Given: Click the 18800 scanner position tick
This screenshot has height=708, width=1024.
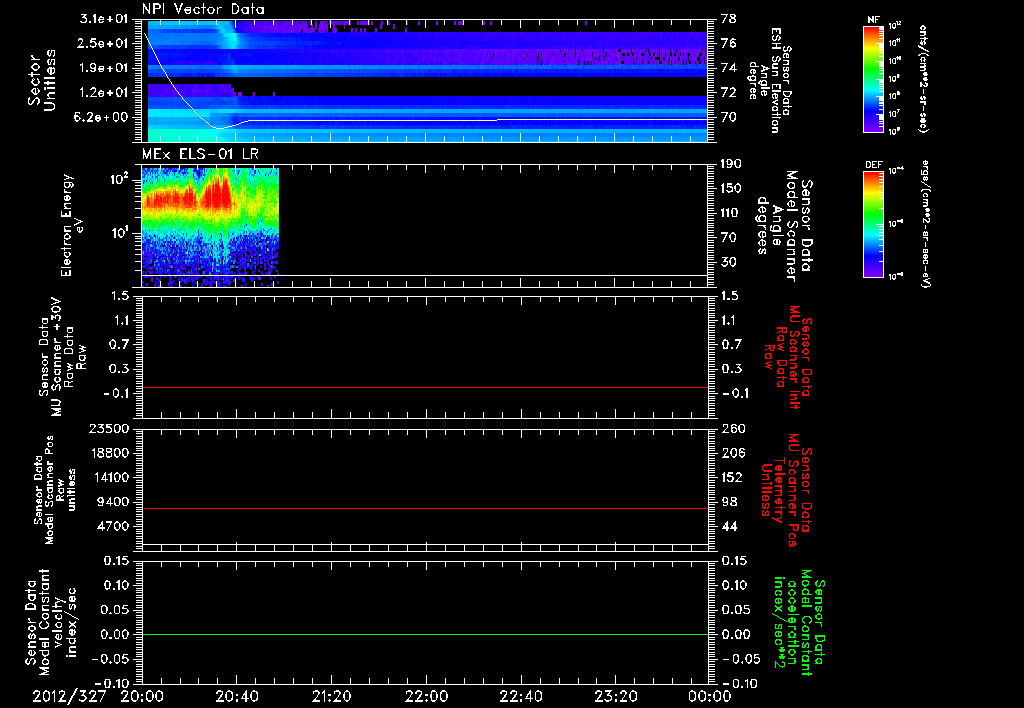Looking at the screenshot, I should (110, 453).
